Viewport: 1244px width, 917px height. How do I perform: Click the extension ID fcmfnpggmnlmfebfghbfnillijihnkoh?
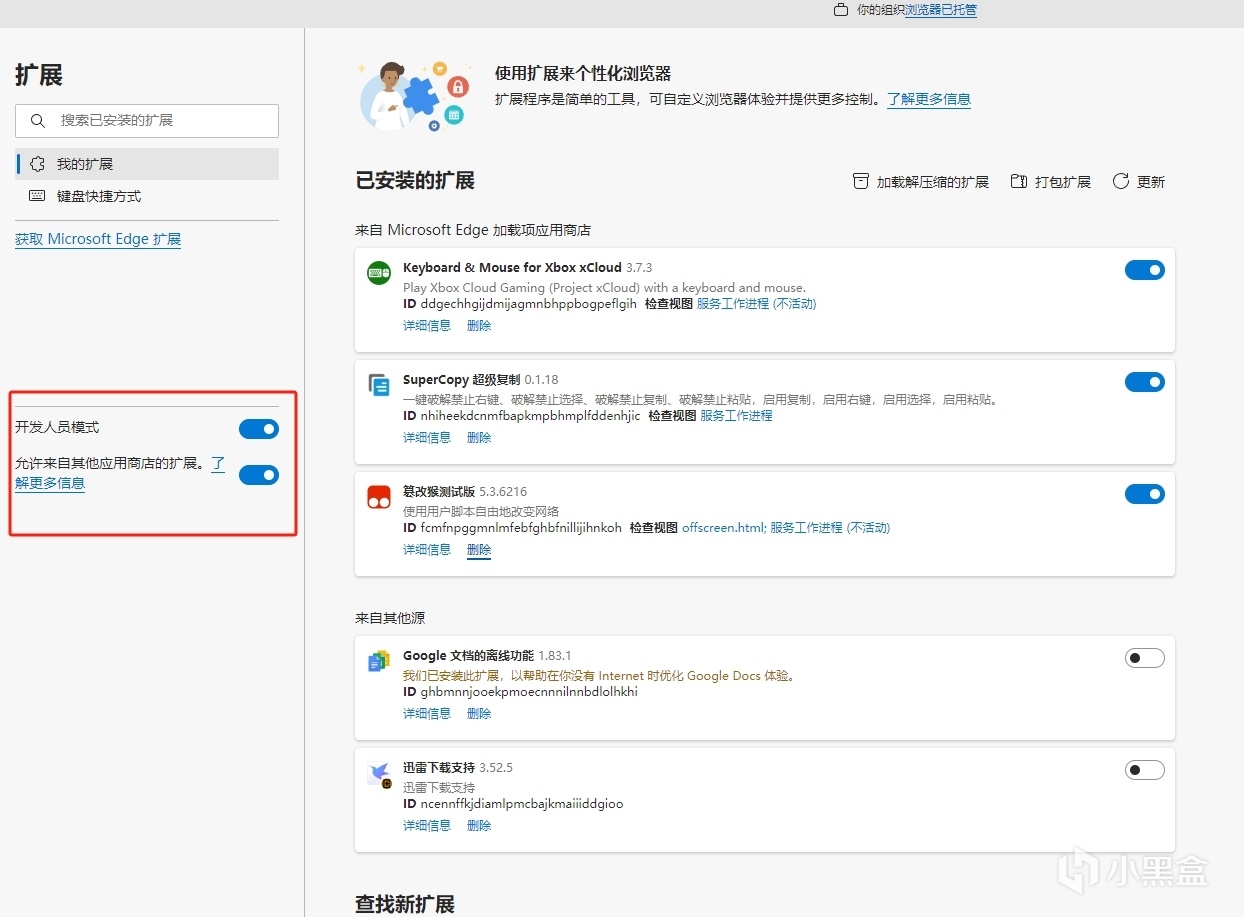point(521,527)
